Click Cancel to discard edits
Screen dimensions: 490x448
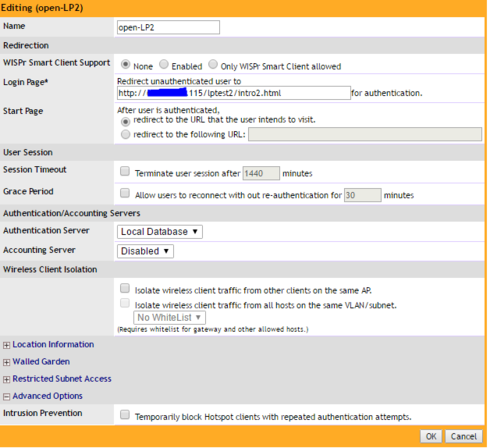coord(464,436)
